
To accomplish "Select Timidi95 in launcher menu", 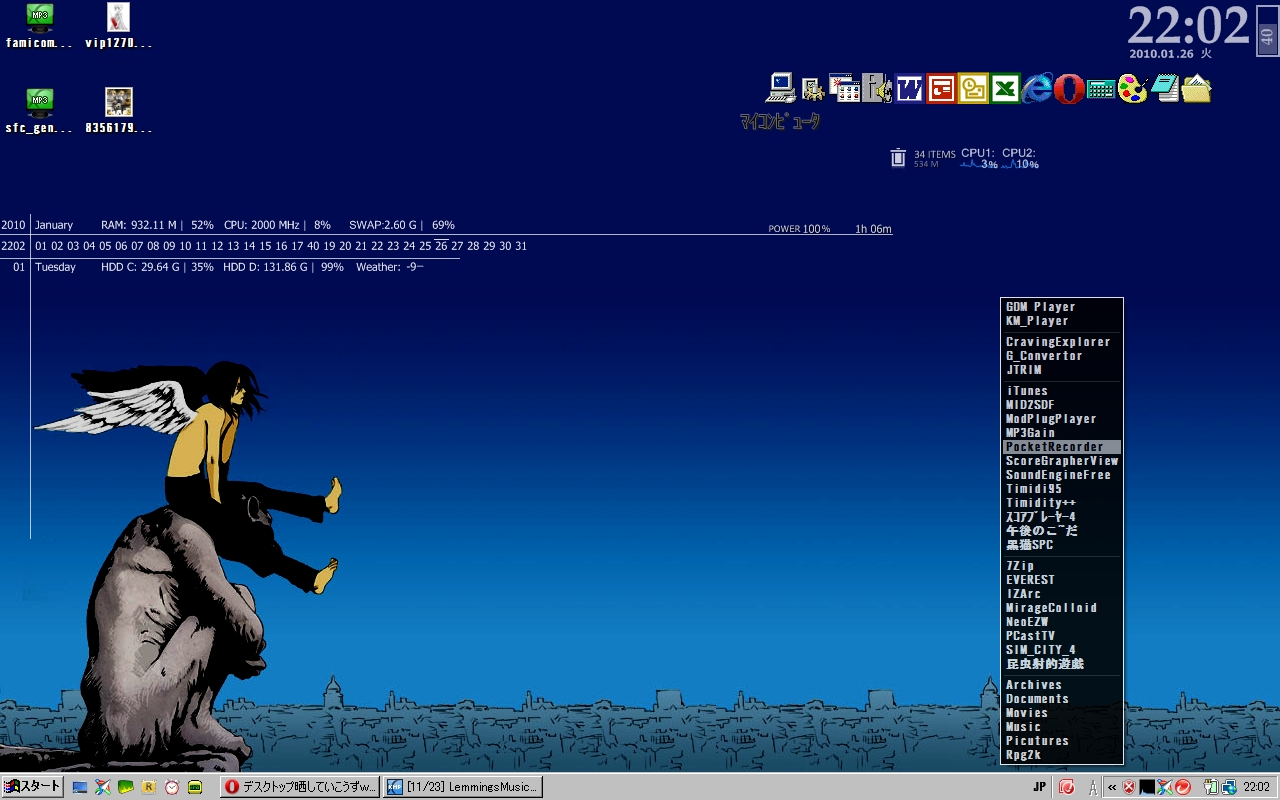I will 1062,489.
